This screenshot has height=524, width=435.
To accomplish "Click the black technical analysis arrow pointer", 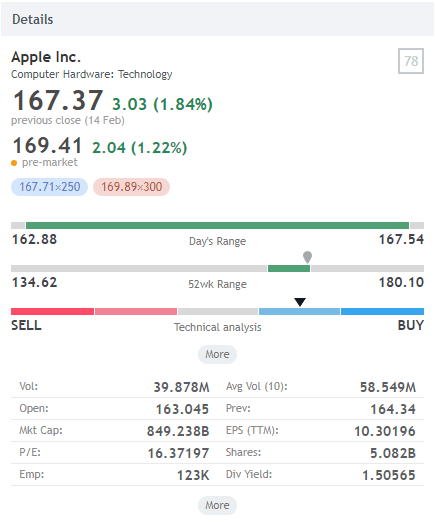I will [x=300, y=302].
